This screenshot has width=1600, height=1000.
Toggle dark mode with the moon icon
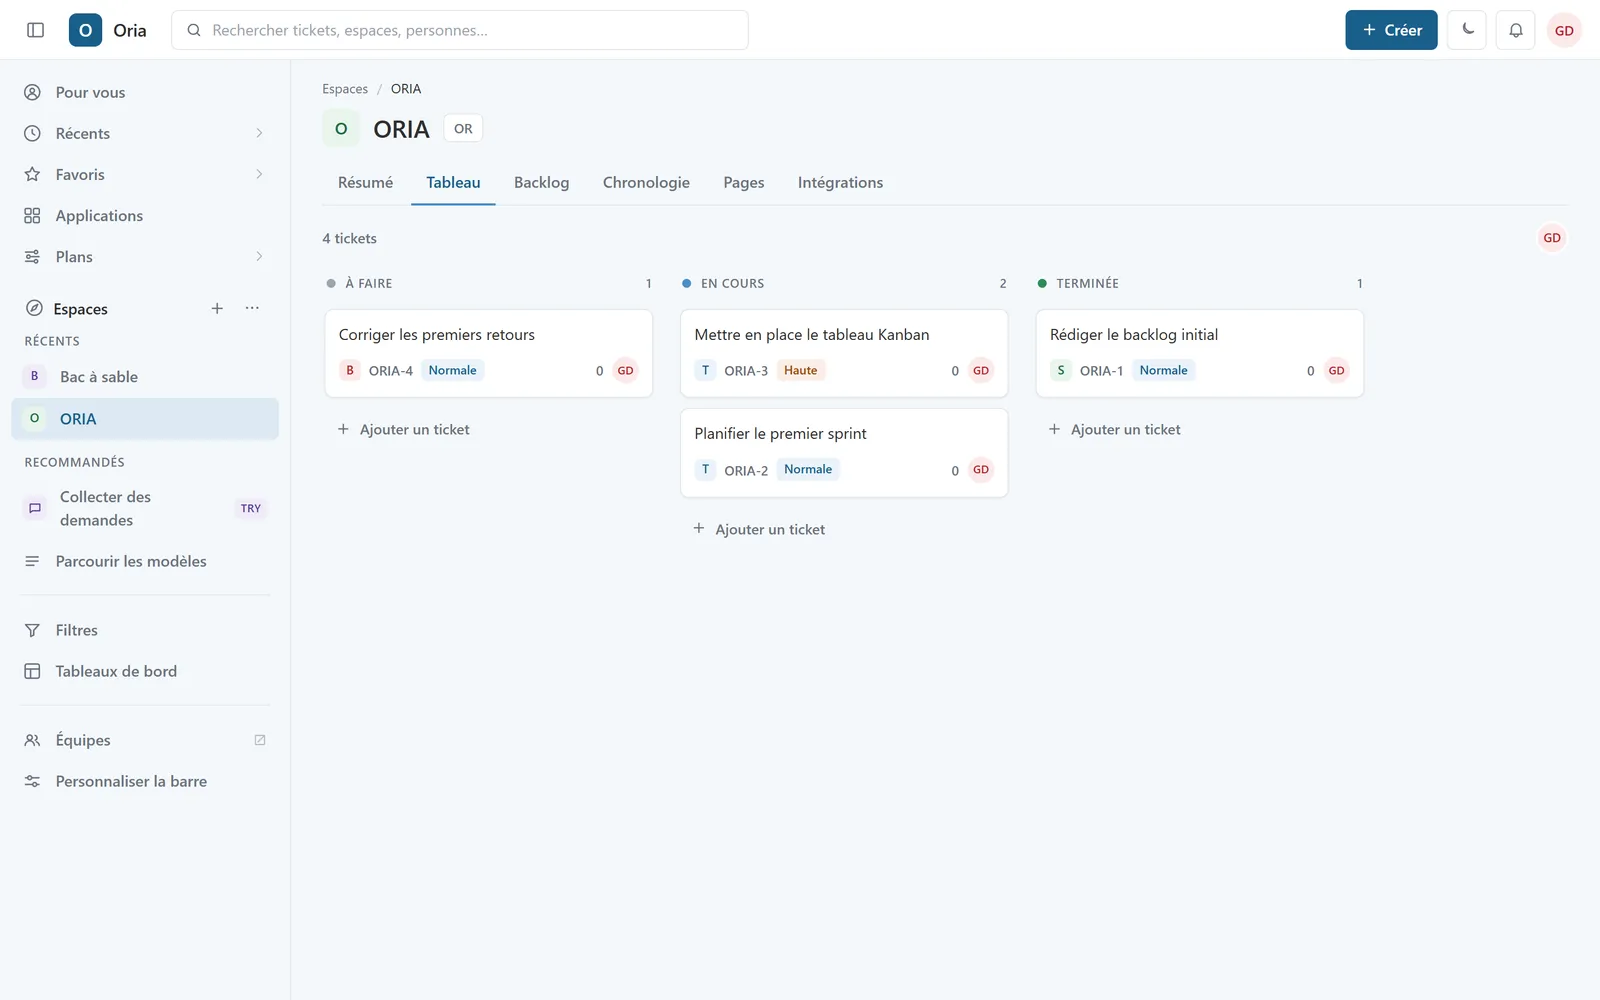click(1467, 30)
